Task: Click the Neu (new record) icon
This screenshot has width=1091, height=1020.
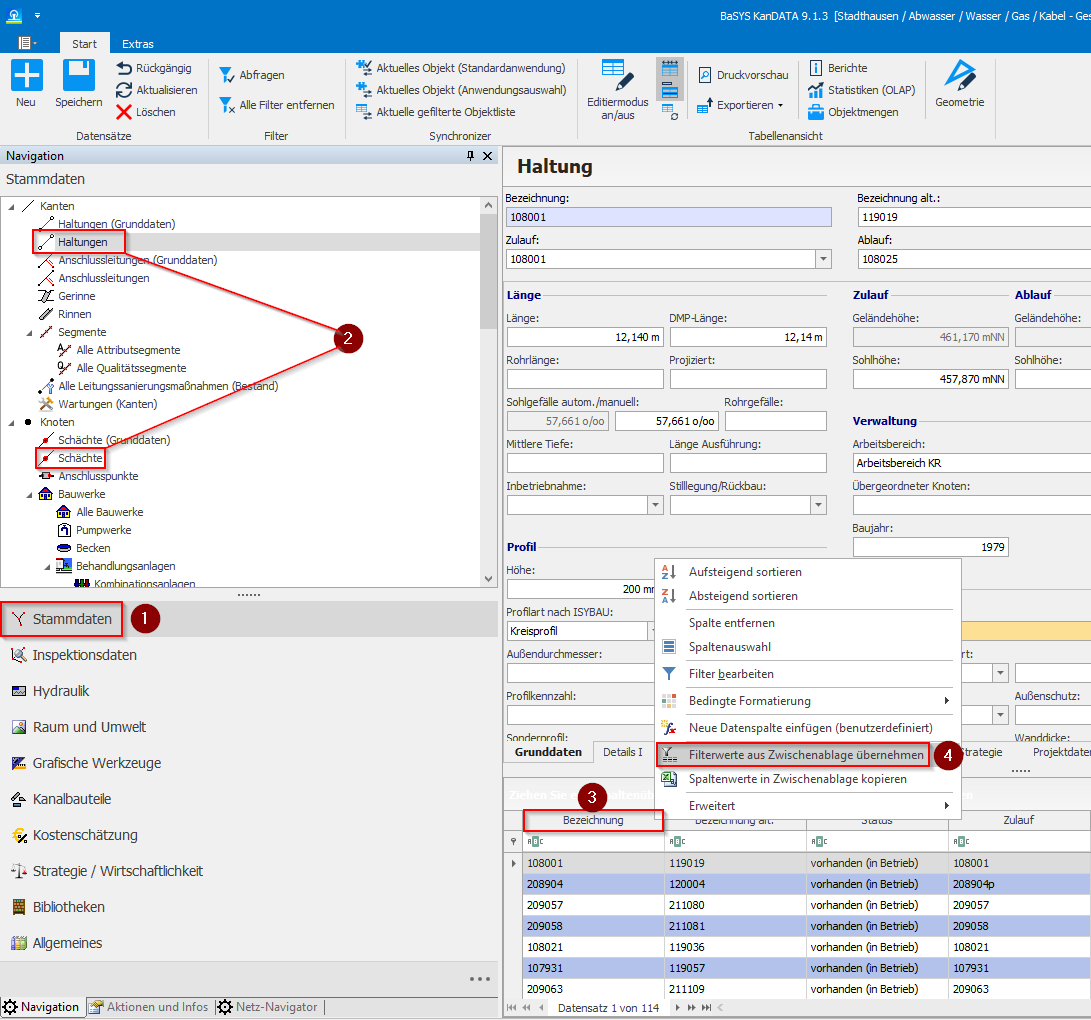Action: (x=26, y=77)
